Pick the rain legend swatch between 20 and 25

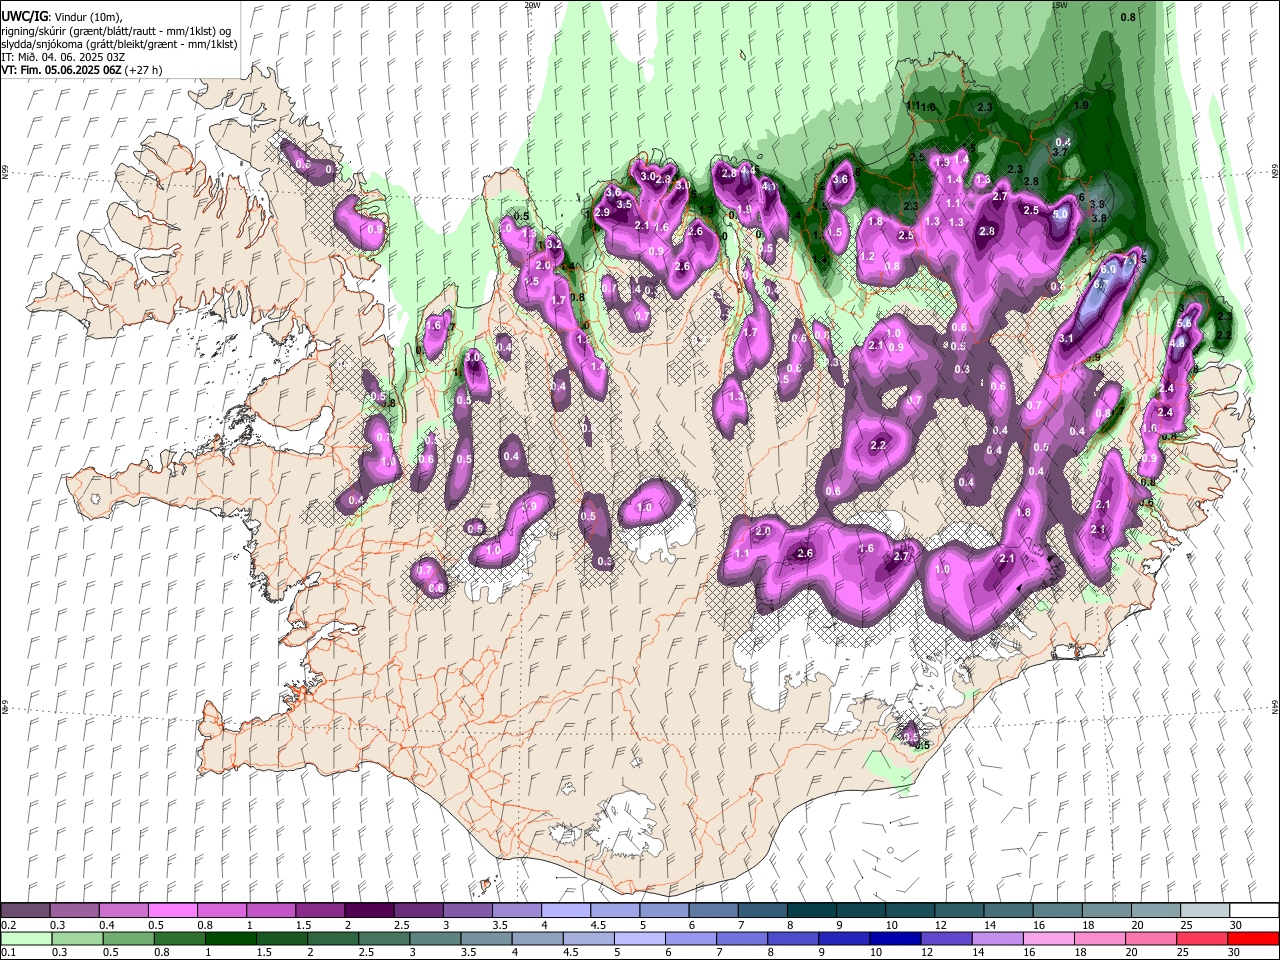[x=1152, y=939]
